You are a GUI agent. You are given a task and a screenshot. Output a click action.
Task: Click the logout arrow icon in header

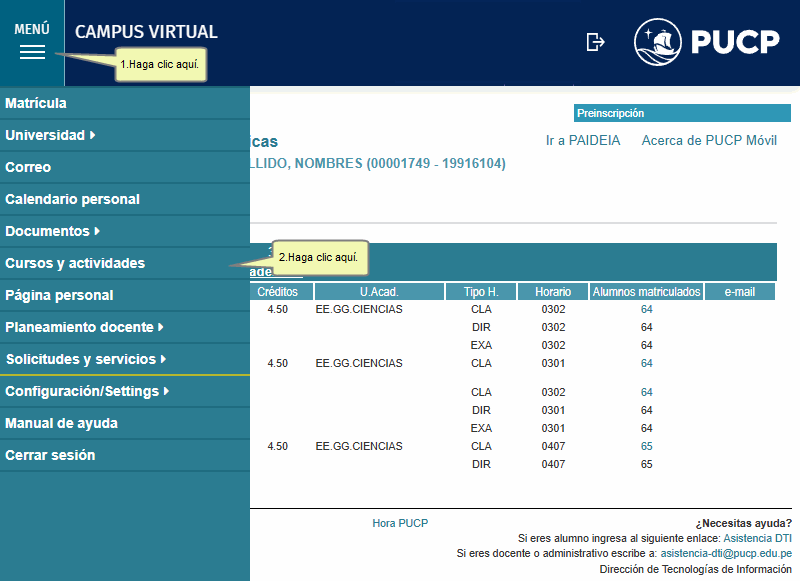coord(595,42)
